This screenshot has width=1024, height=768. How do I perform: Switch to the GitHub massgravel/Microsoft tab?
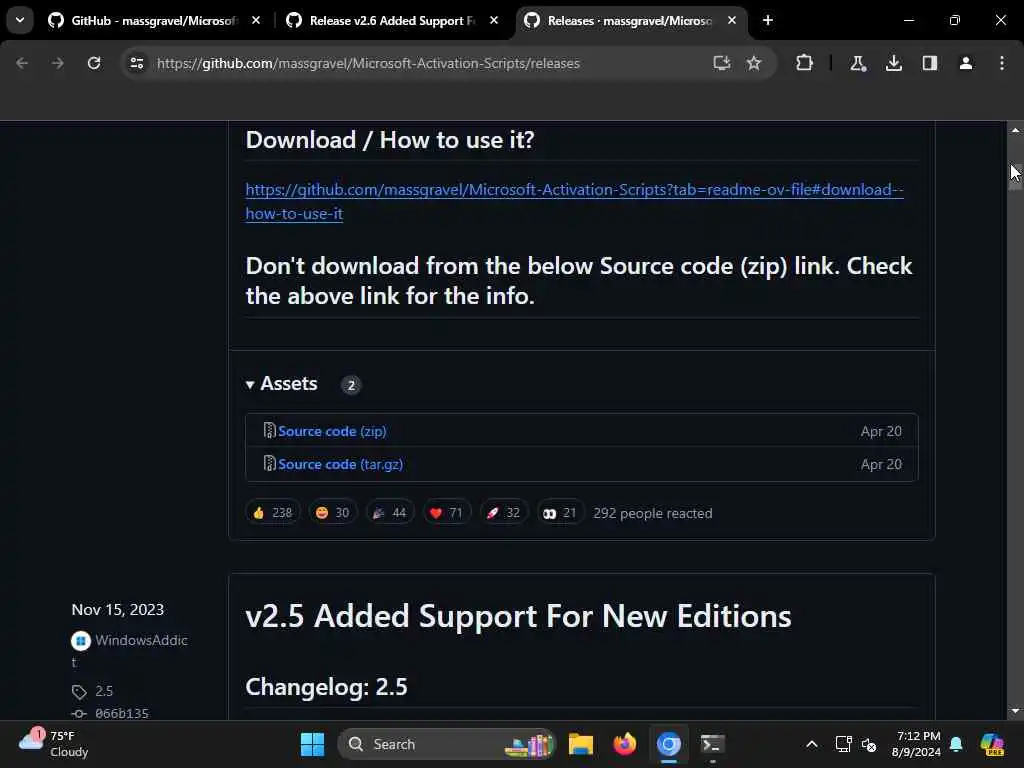(154, 21)
